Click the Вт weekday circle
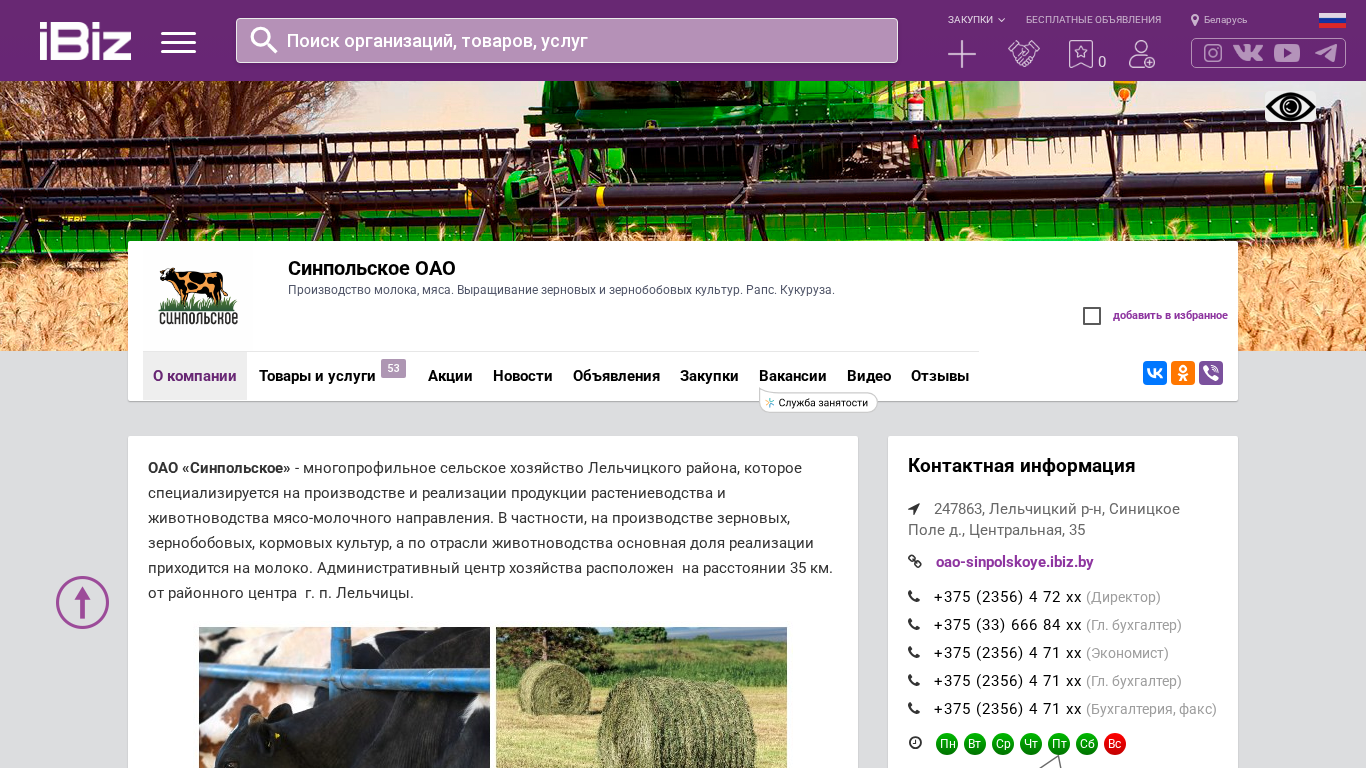 click(x=975, y=744)
